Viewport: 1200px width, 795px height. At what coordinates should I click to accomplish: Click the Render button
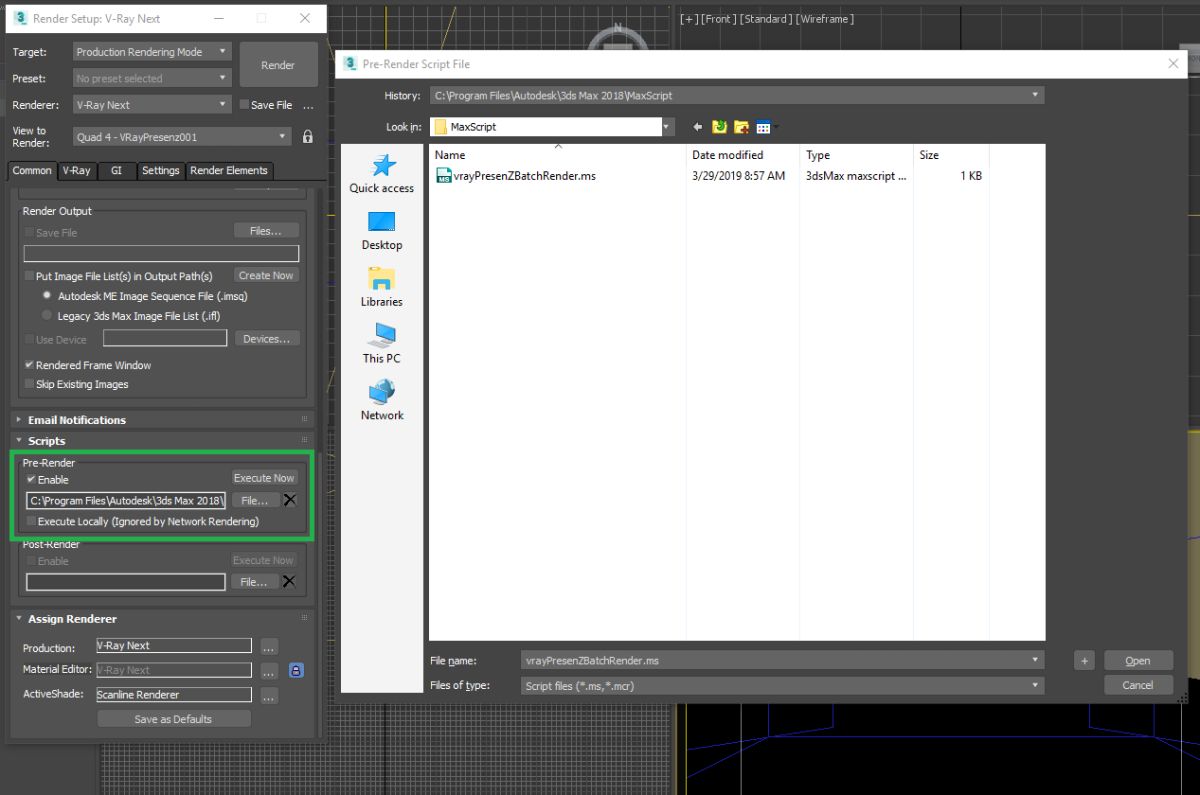(x=278, y=65)
